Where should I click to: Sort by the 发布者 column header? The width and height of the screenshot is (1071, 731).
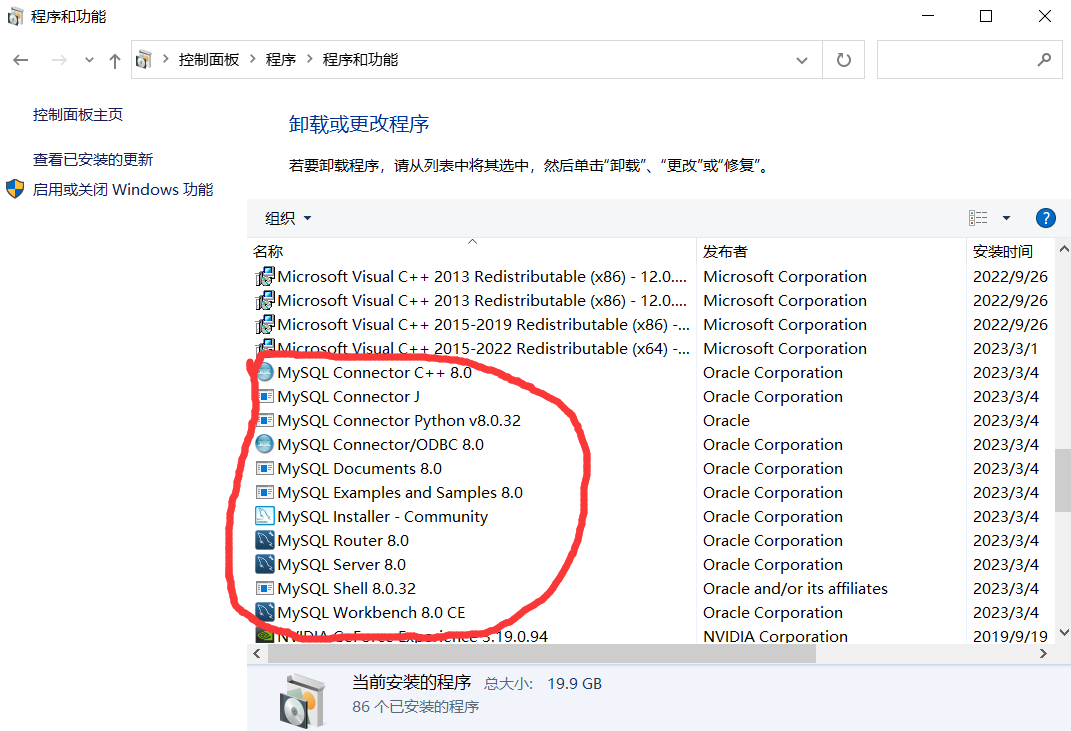pos(725,251)
